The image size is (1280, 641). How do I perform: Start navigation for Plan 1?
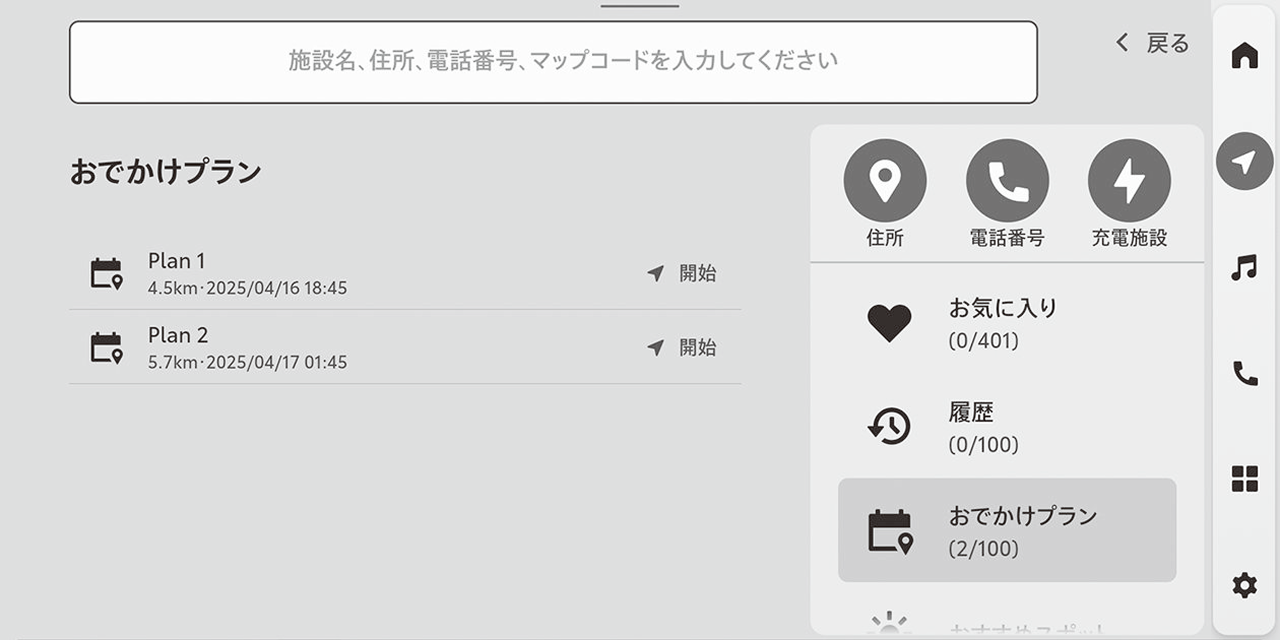click(x=682, y=273)
